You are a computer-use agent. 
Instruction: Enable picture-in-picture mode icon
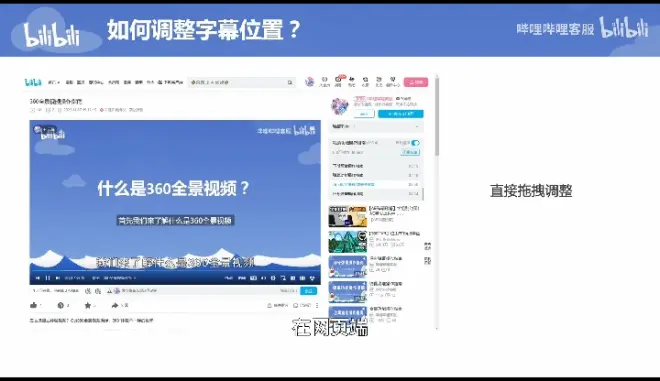click(x=283, y=278)
